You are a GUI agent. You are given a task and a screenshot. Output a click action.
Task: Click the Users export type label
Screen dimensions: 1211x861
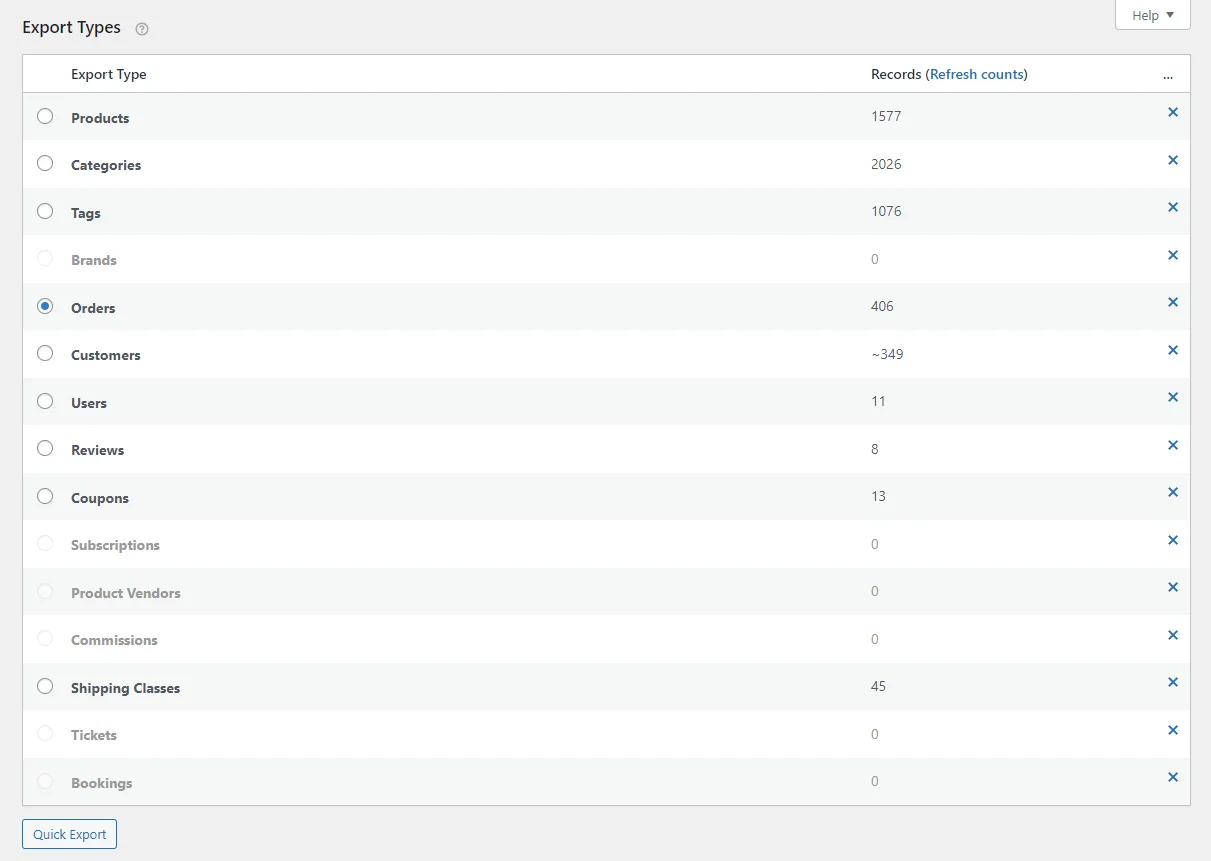pyautogui.click(x=89, y=403)
